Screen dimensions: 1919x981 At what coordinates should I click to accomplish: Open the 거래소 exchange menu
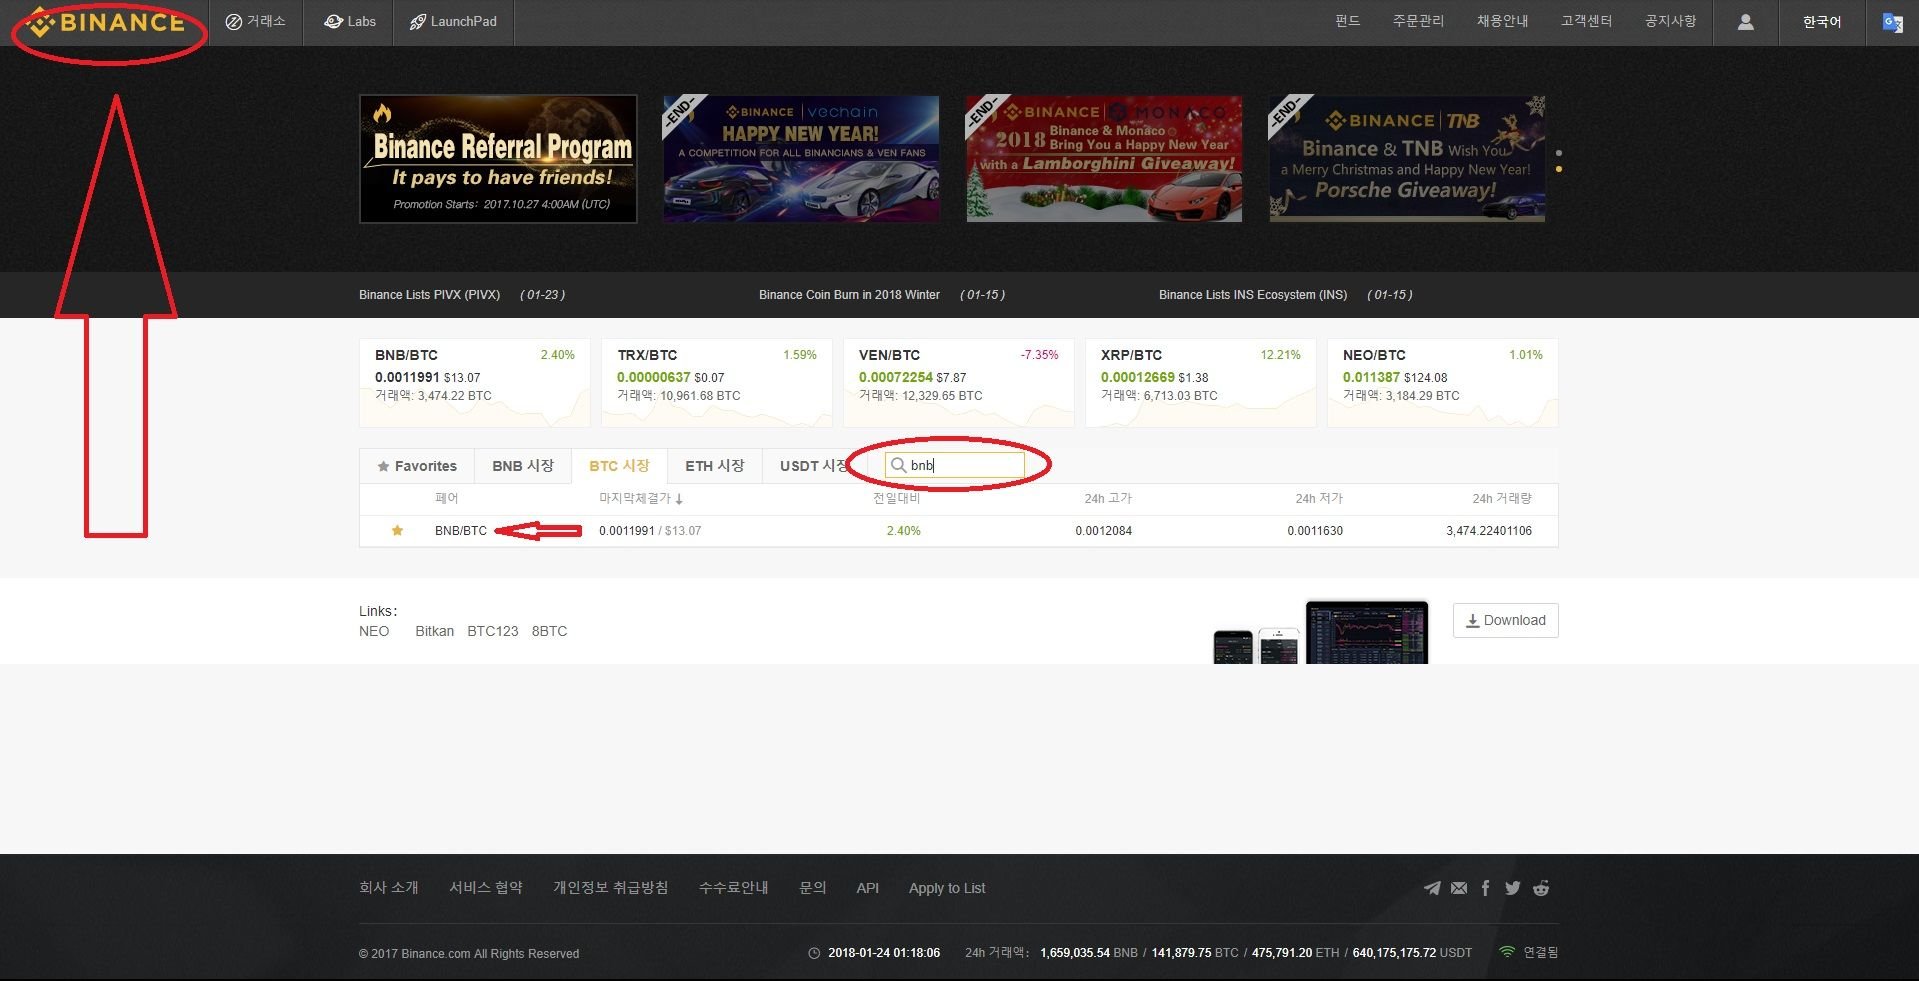pyautogui.click(x=255, y=21)
